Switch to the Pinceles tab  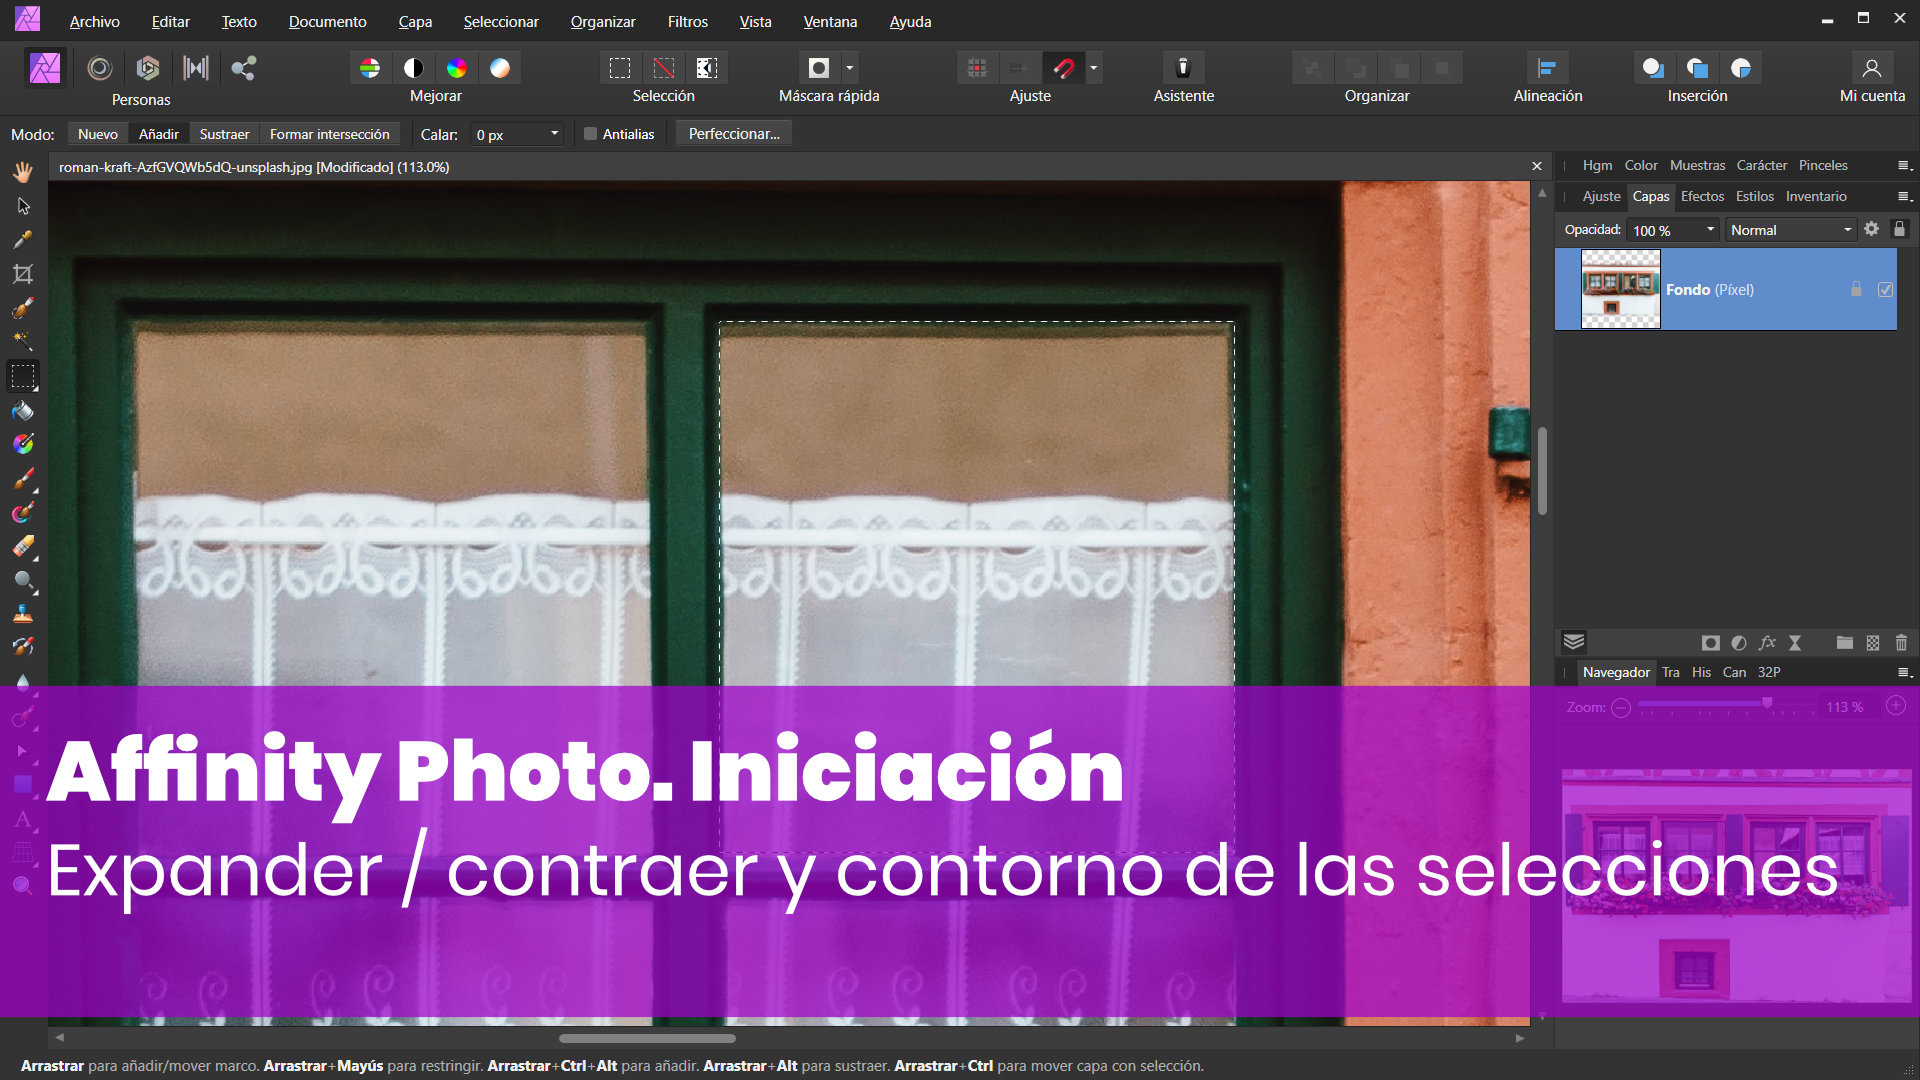[1823, 165]
